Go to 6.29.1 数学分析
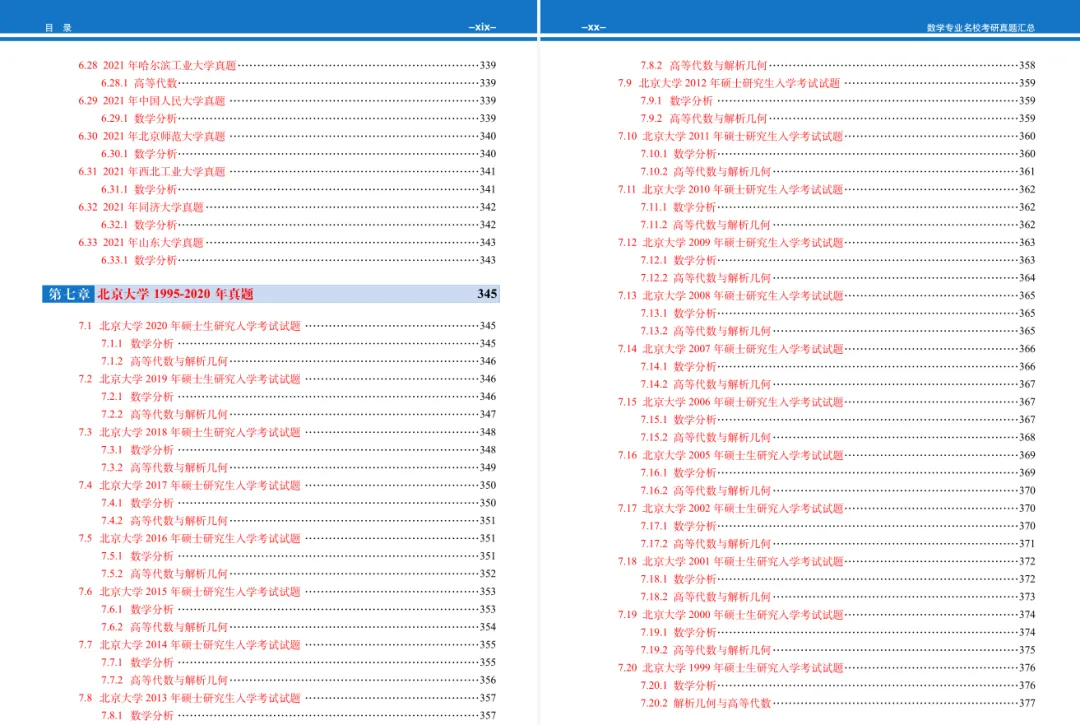Viewport: 1080px width, 725px height. click(x=298, y=118)
